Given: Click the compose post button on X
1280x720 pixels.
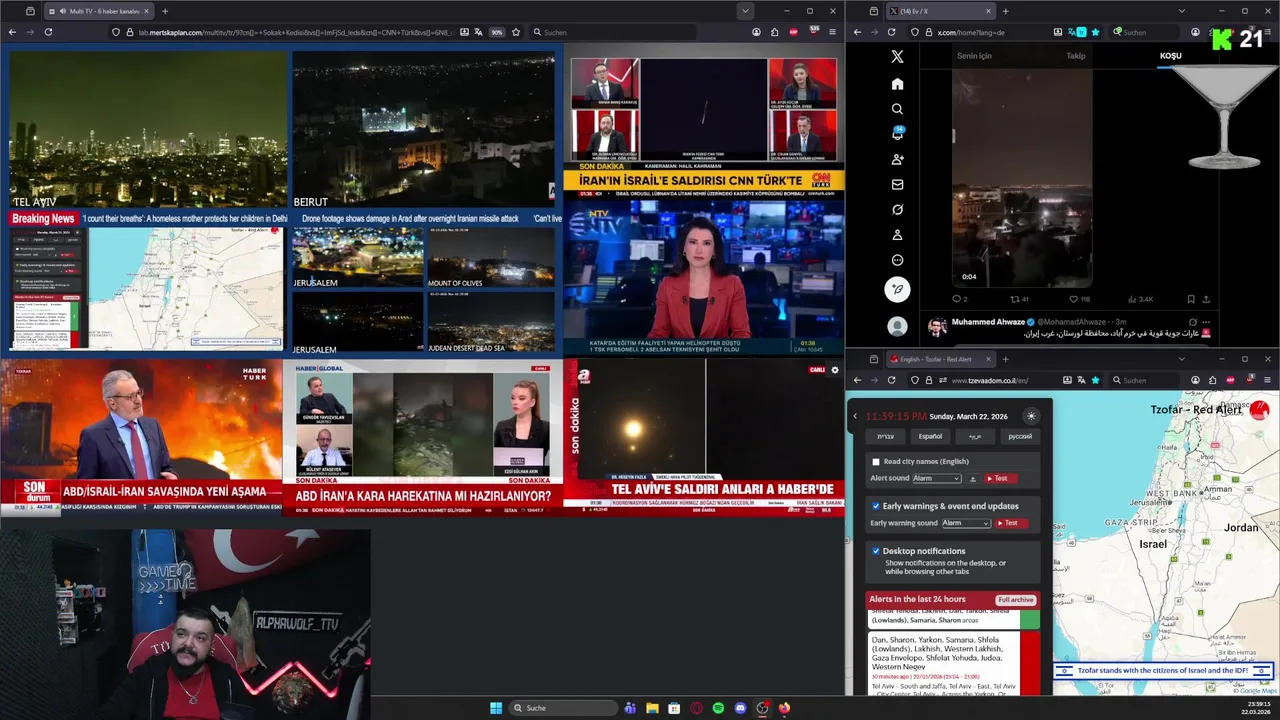Looking at the screenshot, I should [897, 289].
